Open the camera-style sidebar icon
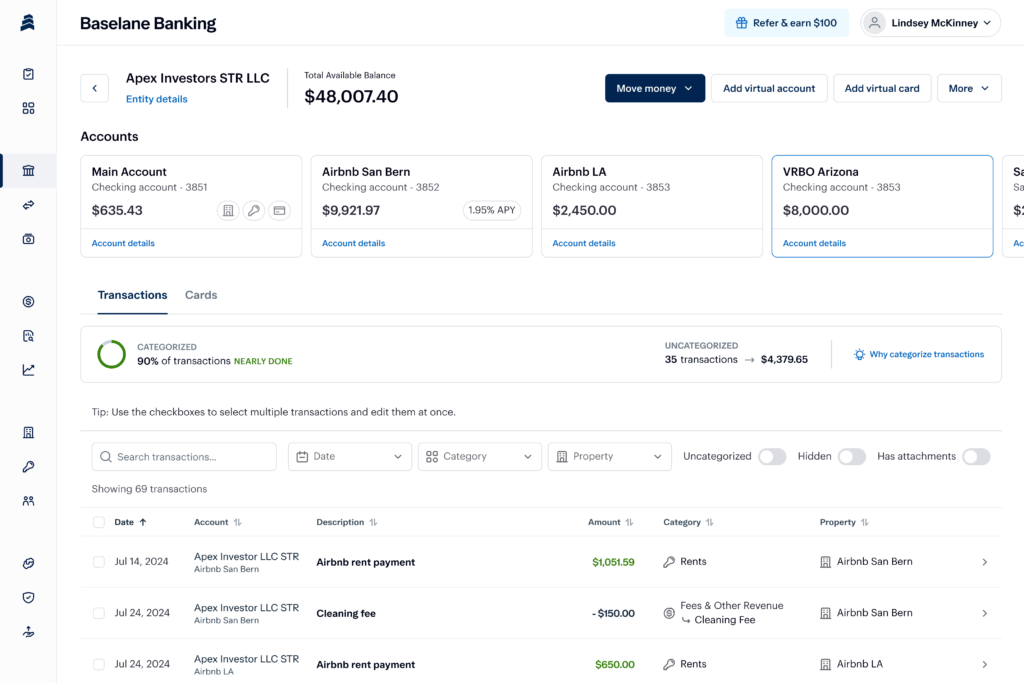The width and height of the screenshot is (1024, 683). point(28,239)
